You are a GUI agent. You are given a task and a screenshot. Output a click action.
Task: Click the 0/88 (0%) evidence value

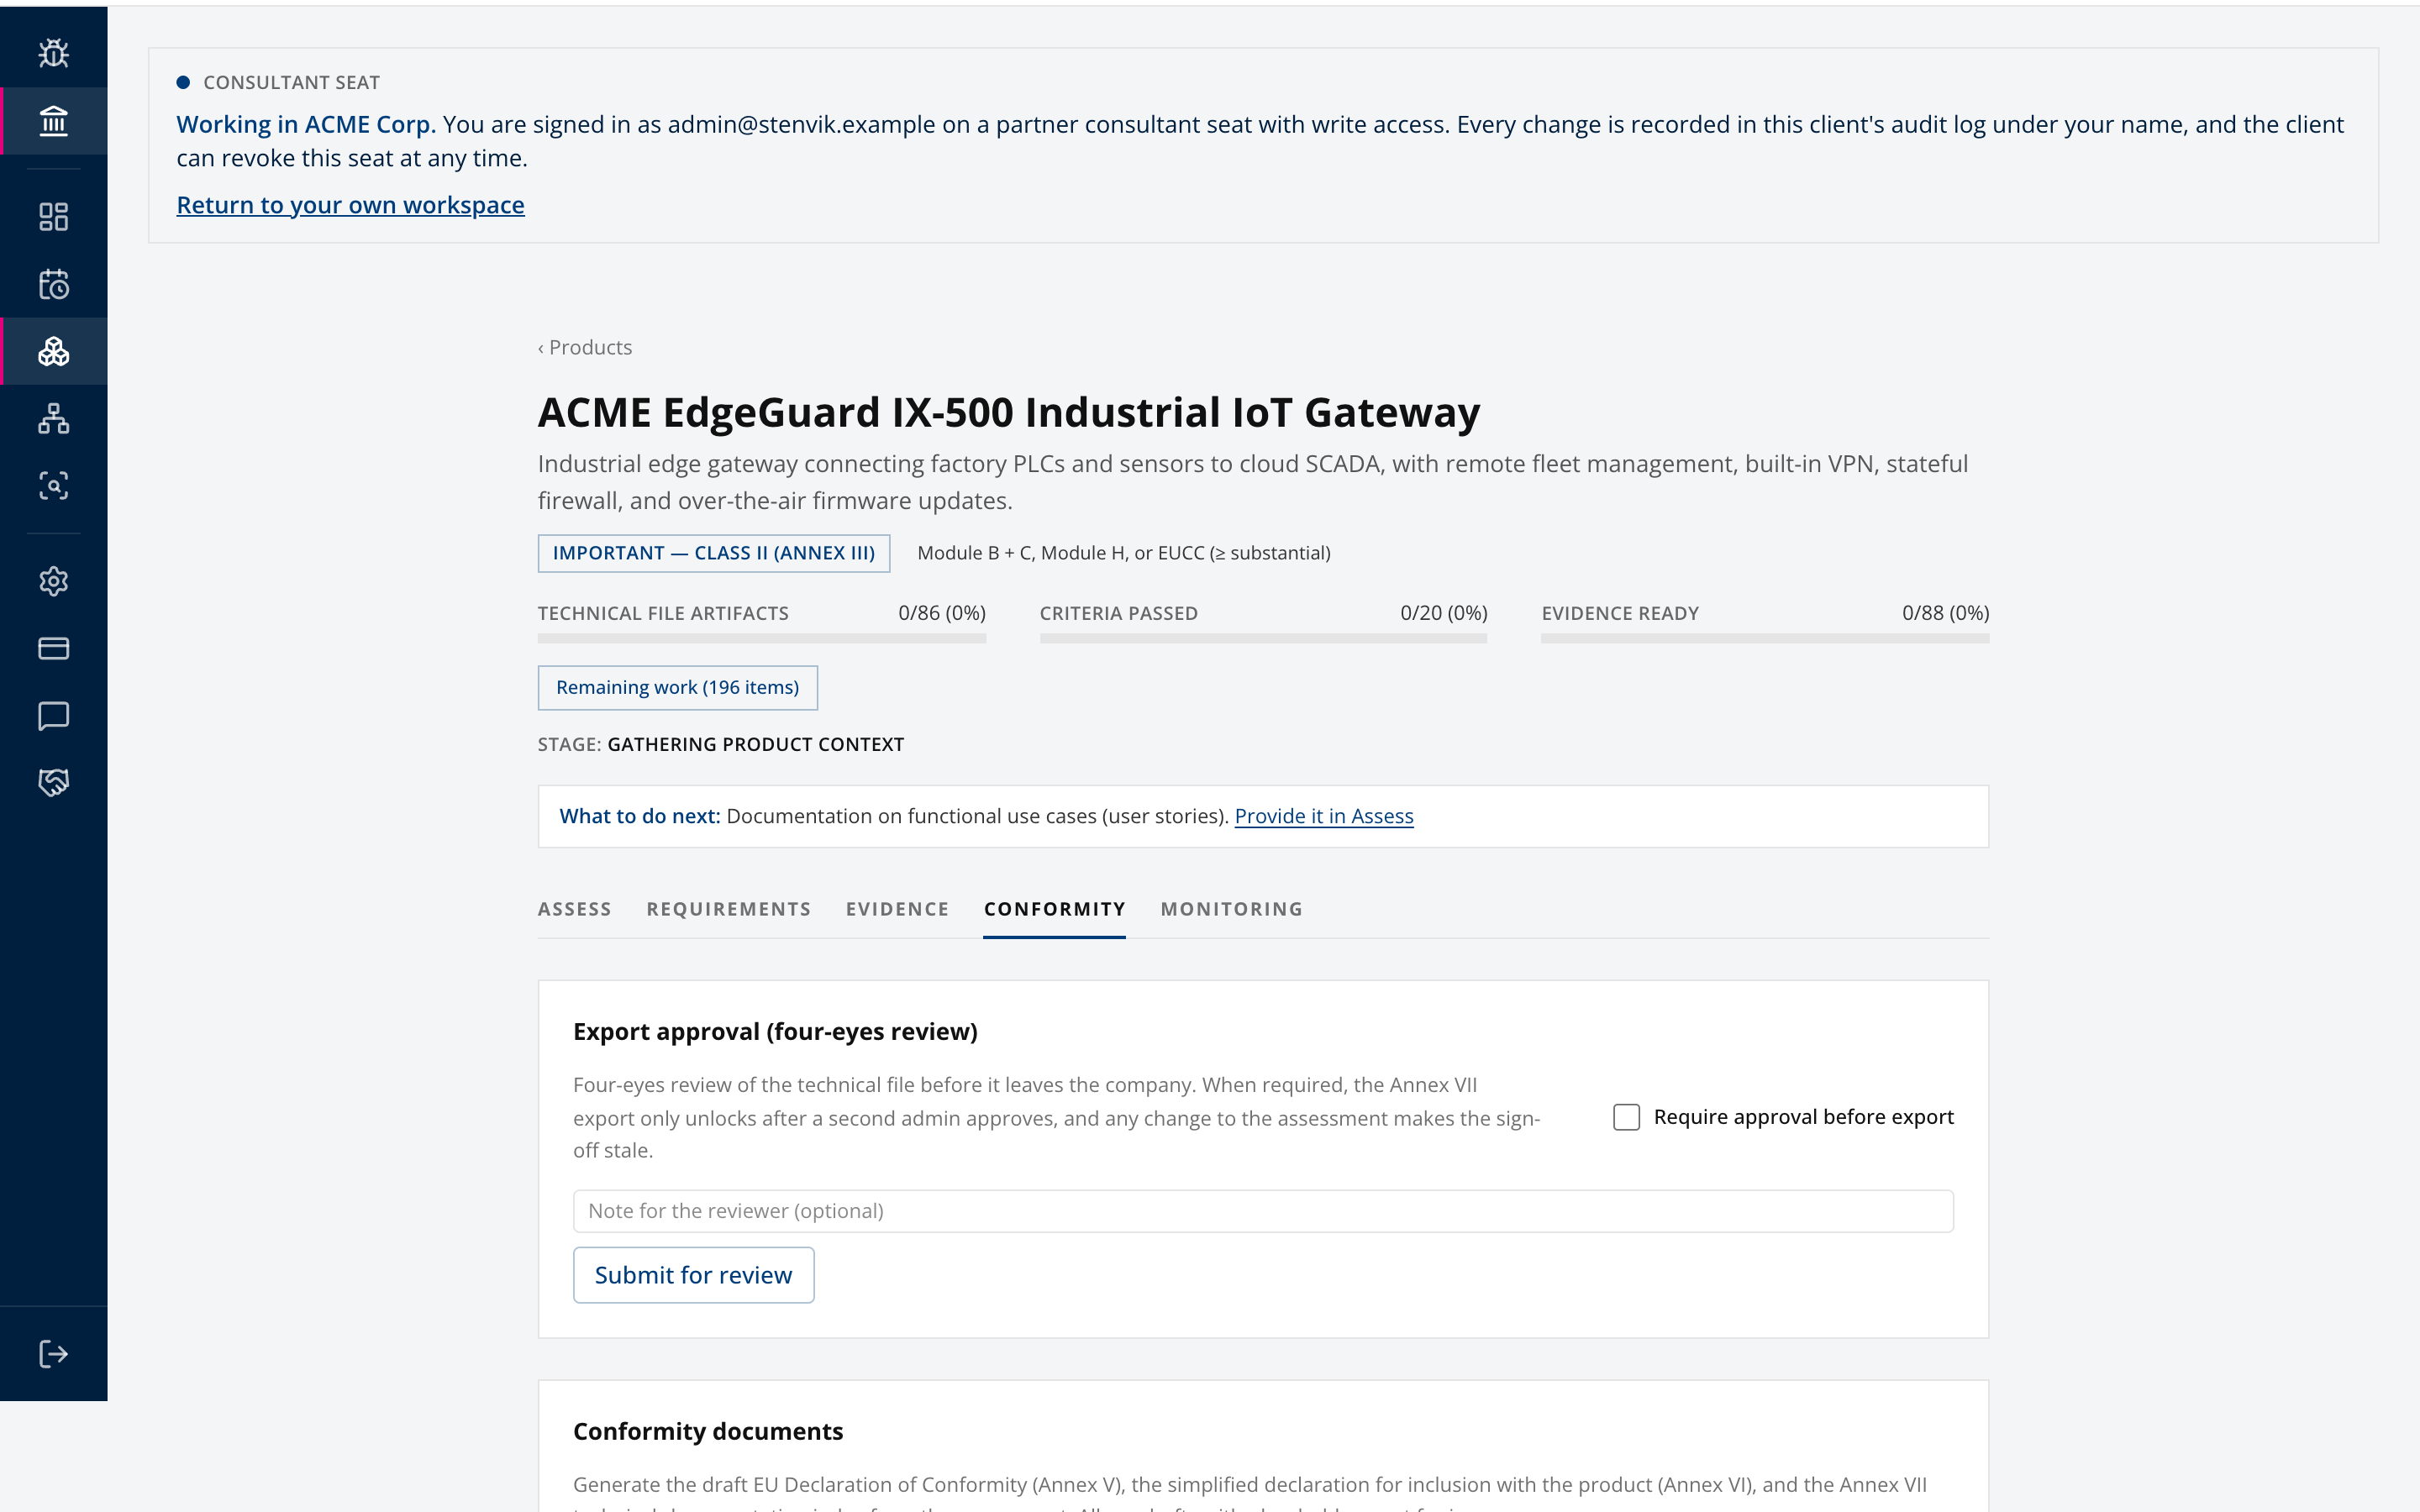pos(1945,613)
